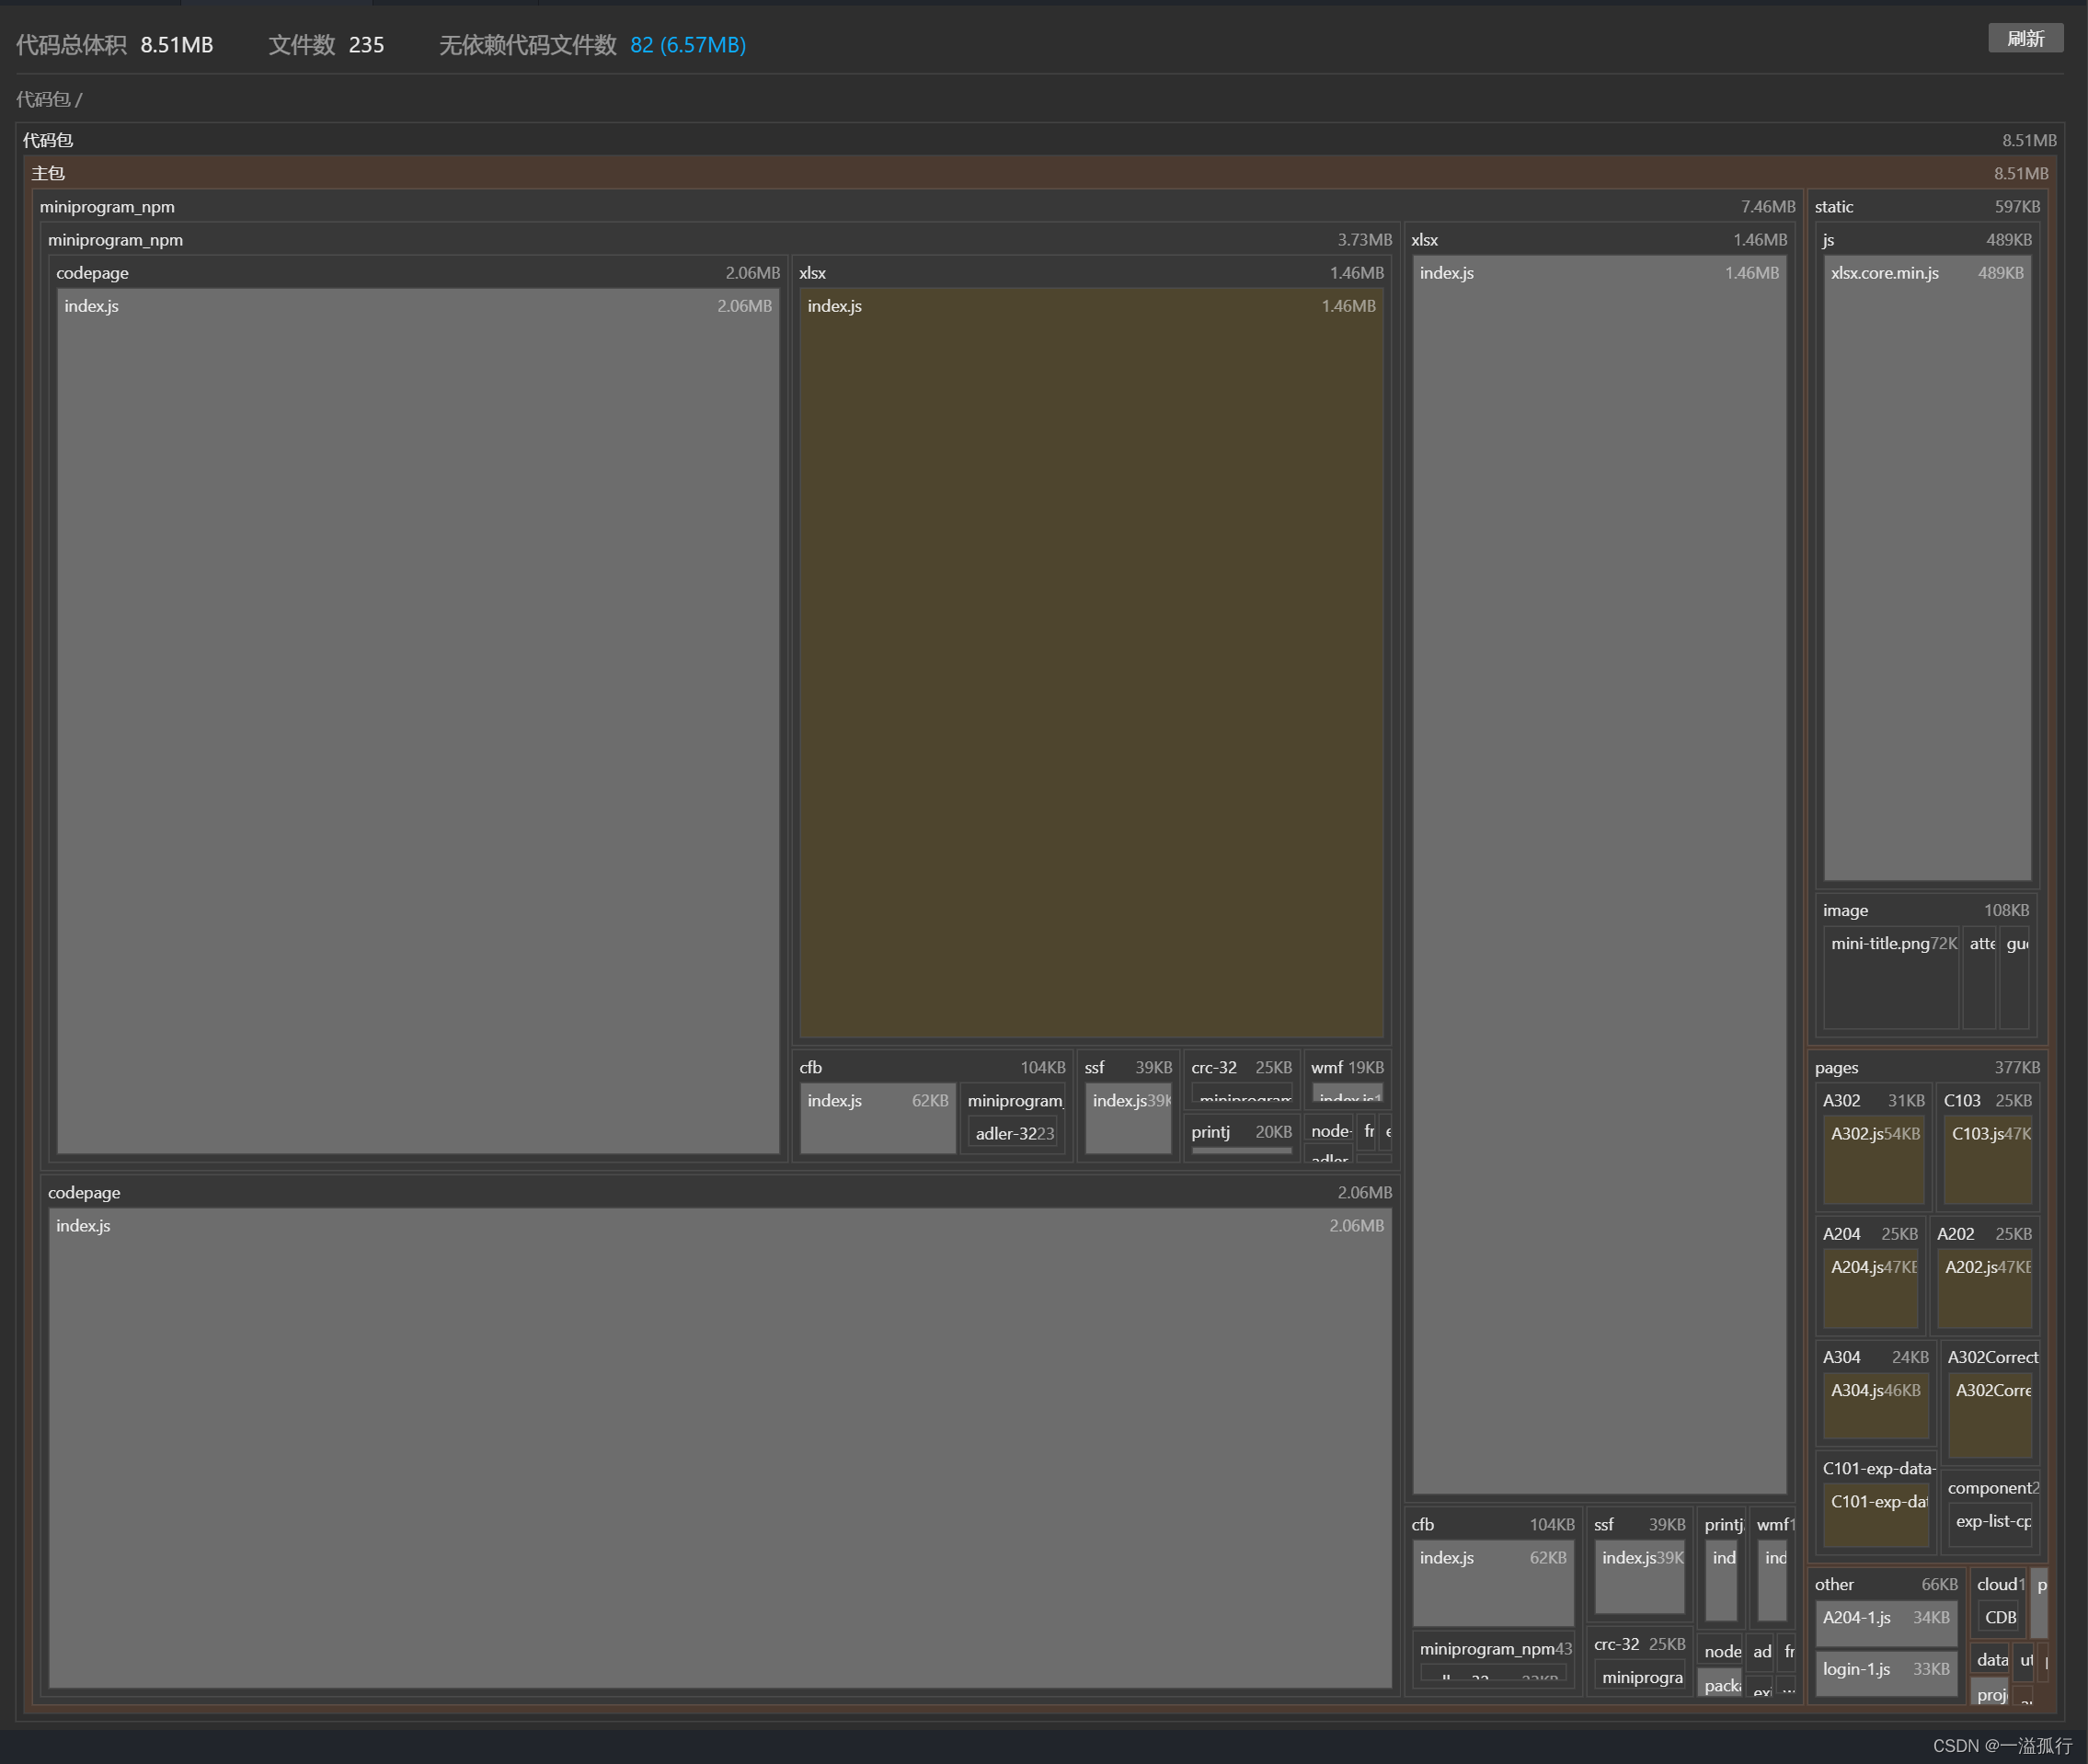The image size is (2088, 1764).
Task: Click the 代码包 / breadcrumb path
Action: coord(49,99)
